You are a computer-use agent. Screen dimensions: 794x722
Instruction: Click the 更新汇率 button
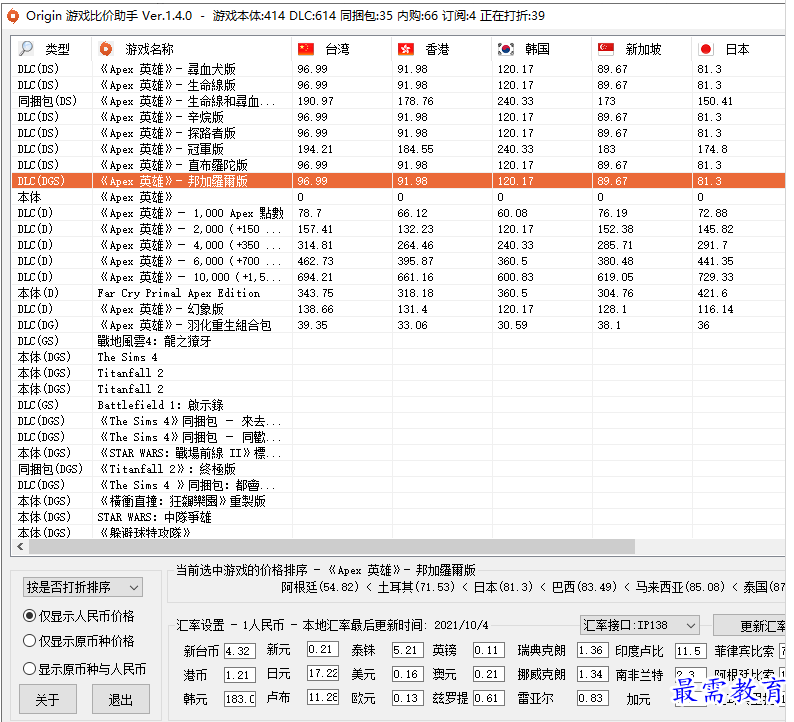[x=749, y=626]
